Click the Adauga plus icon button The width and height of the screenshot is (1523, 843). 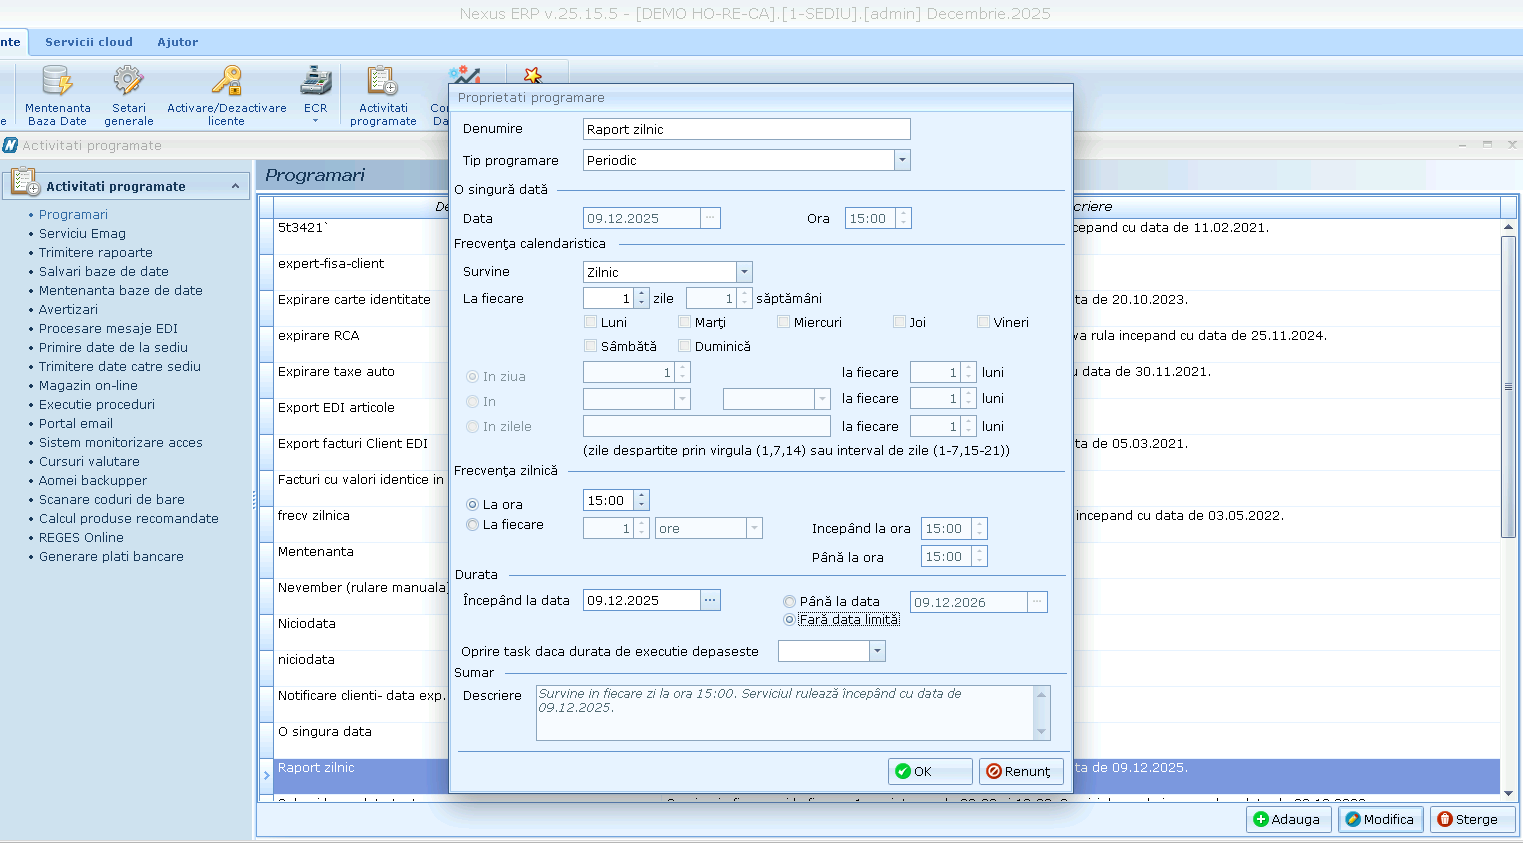[x=1287, y=819]
